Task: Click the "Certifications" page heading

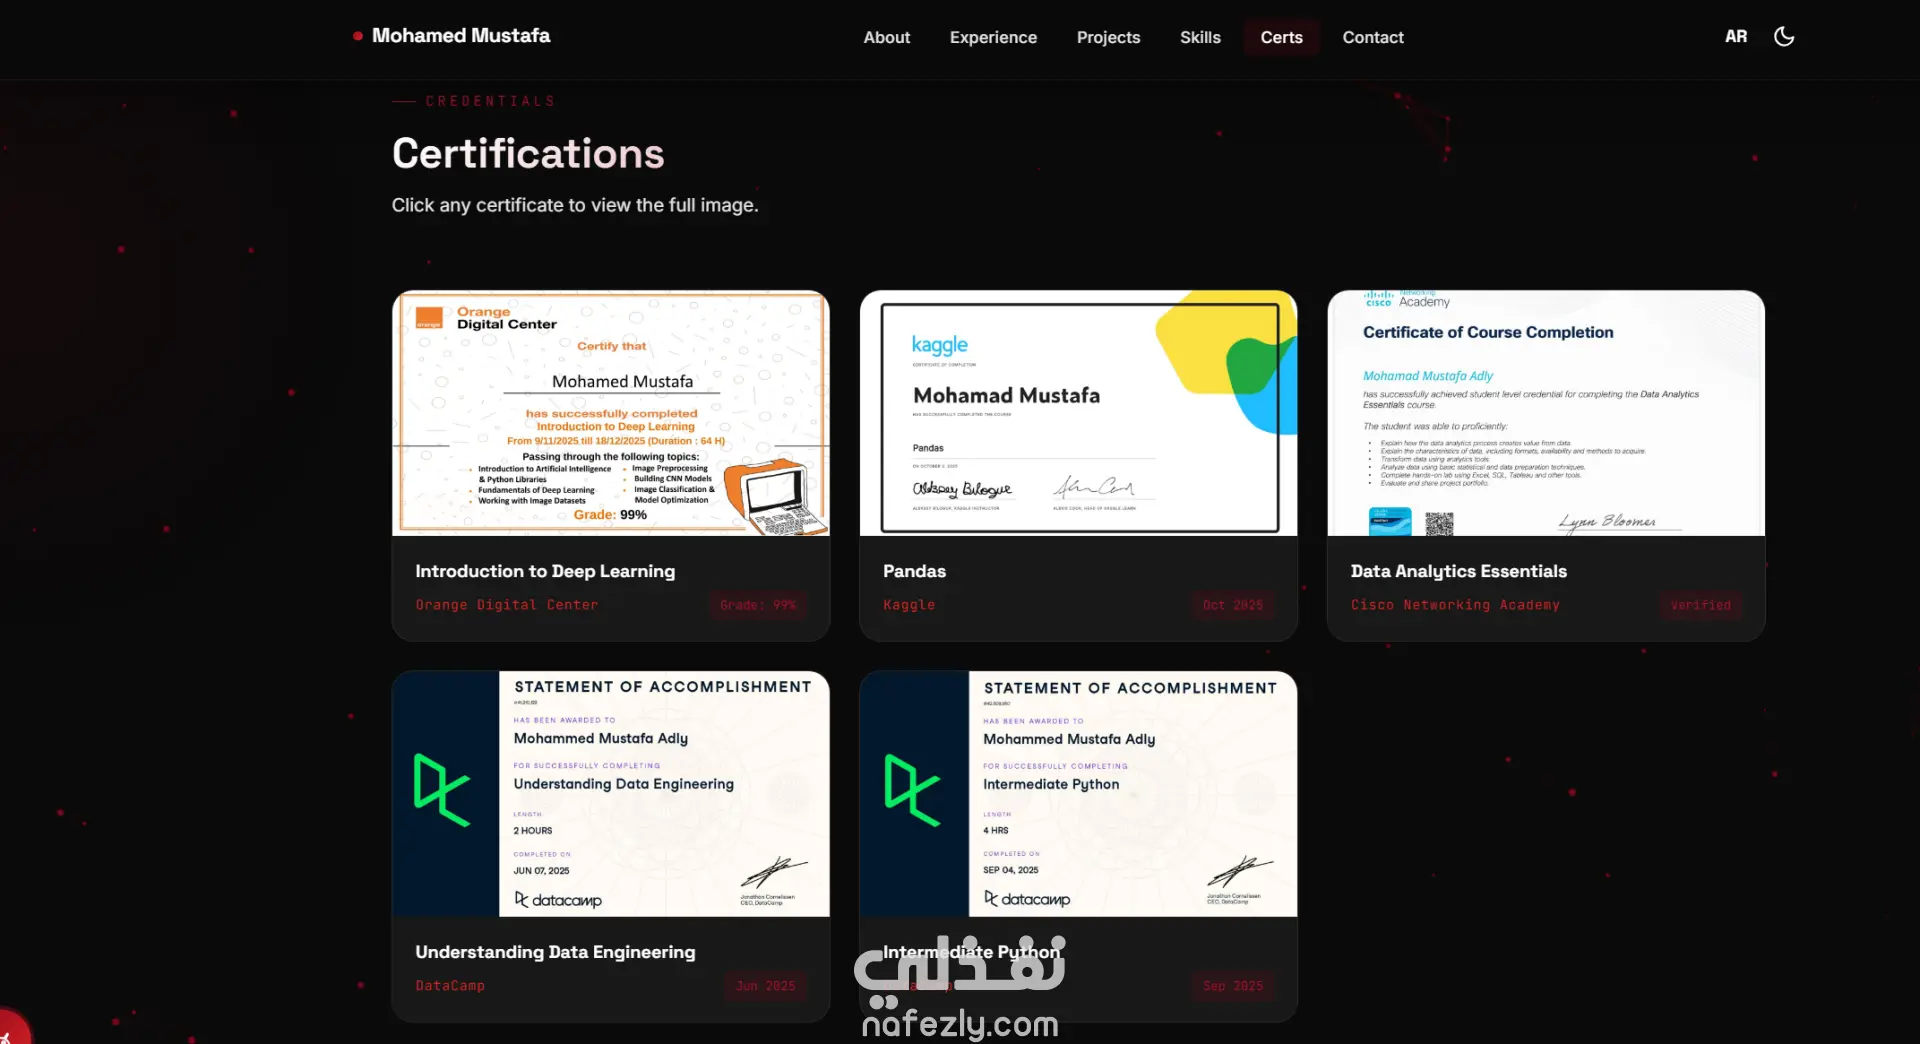Action: (x=528, y=154)
